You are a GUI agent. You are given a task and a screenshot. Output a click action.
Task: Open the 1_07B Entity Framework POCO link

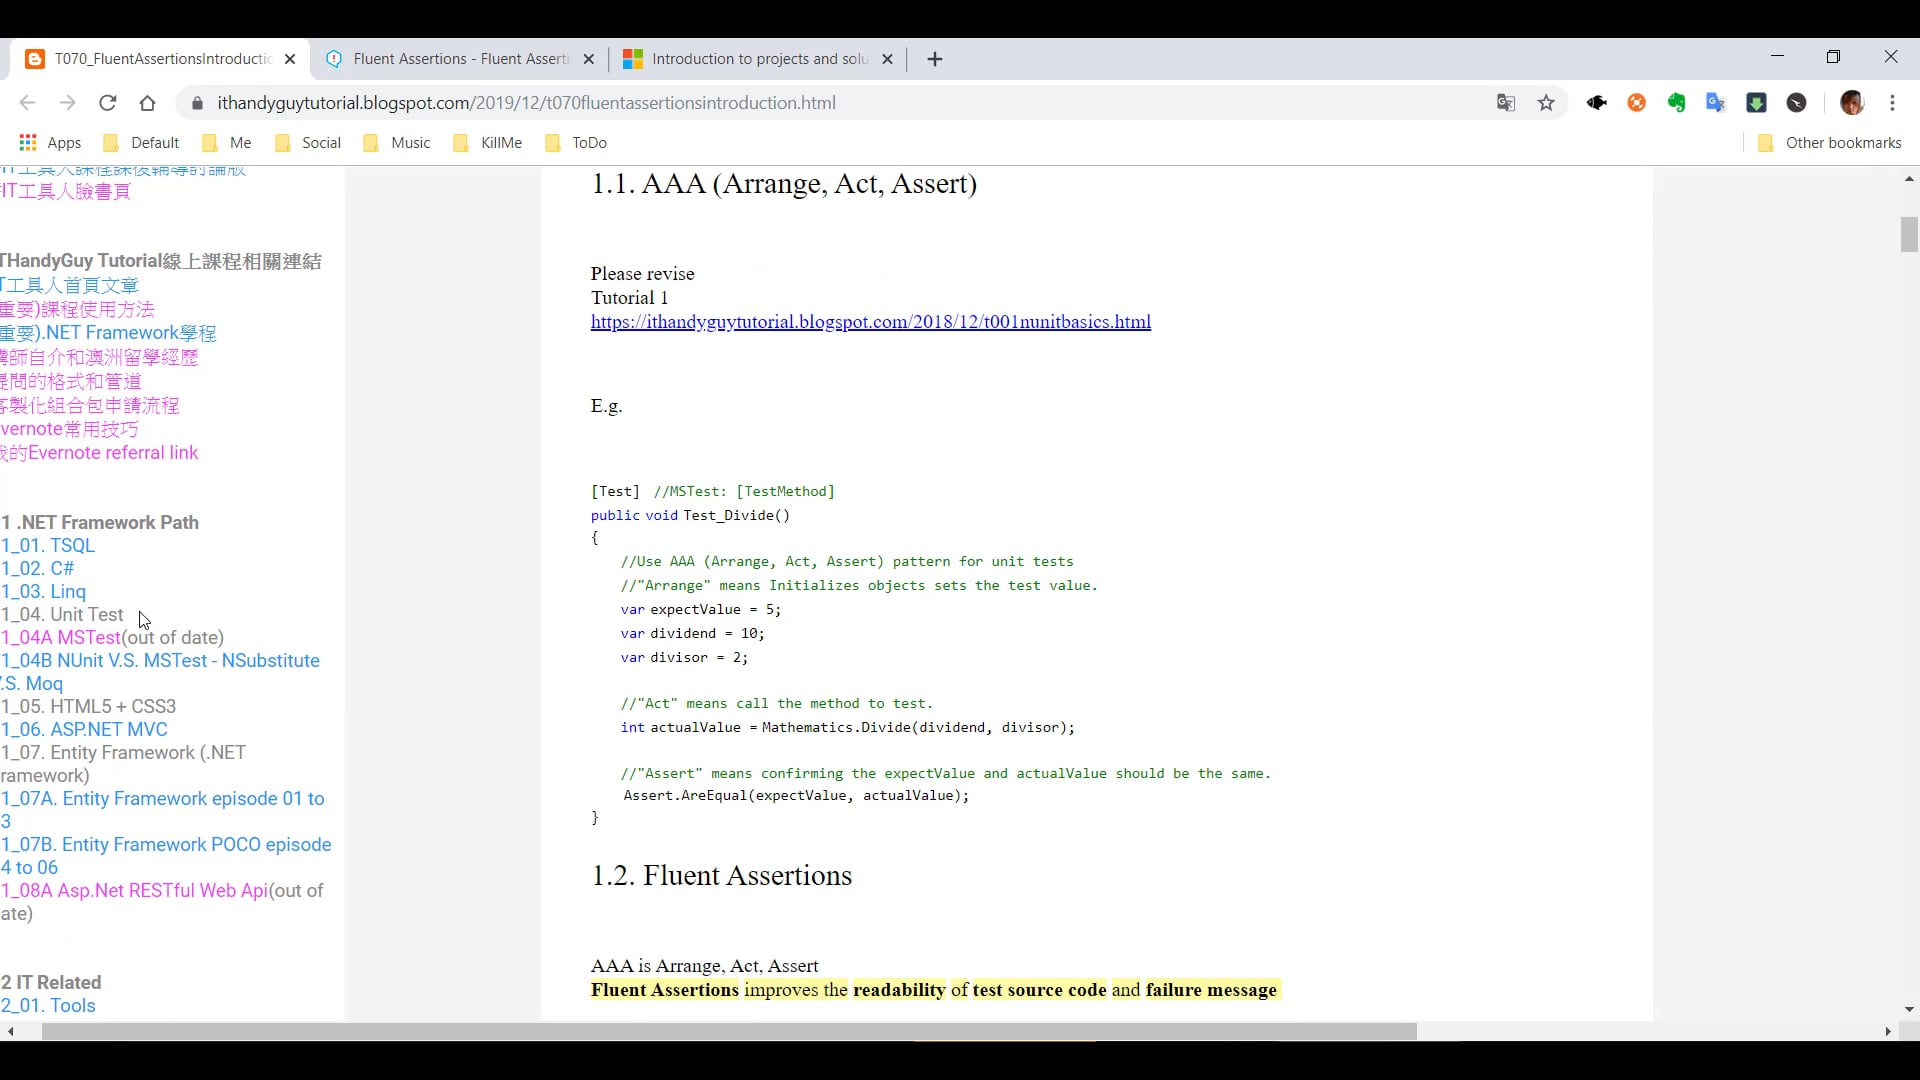[167, 844]
